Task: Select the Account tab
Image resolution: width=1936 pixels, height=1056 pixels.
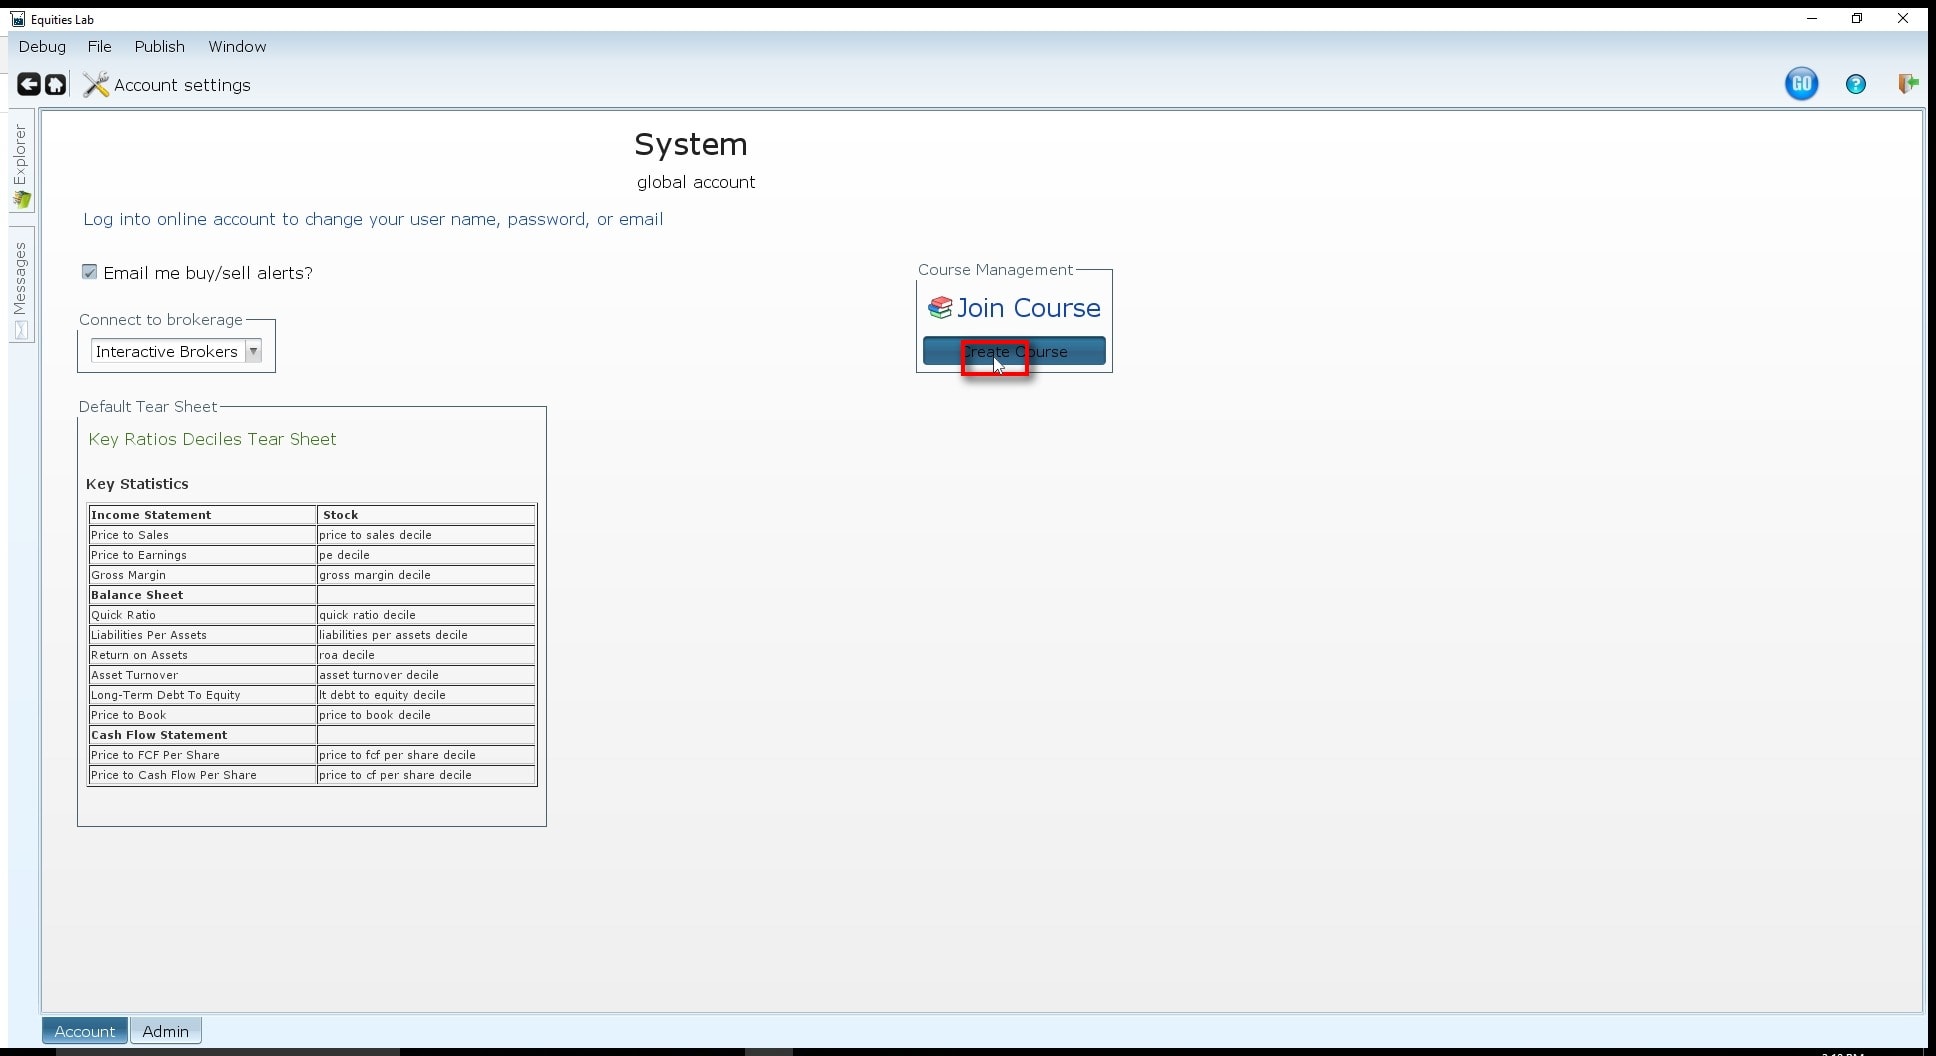Action: pos(85,1031)
